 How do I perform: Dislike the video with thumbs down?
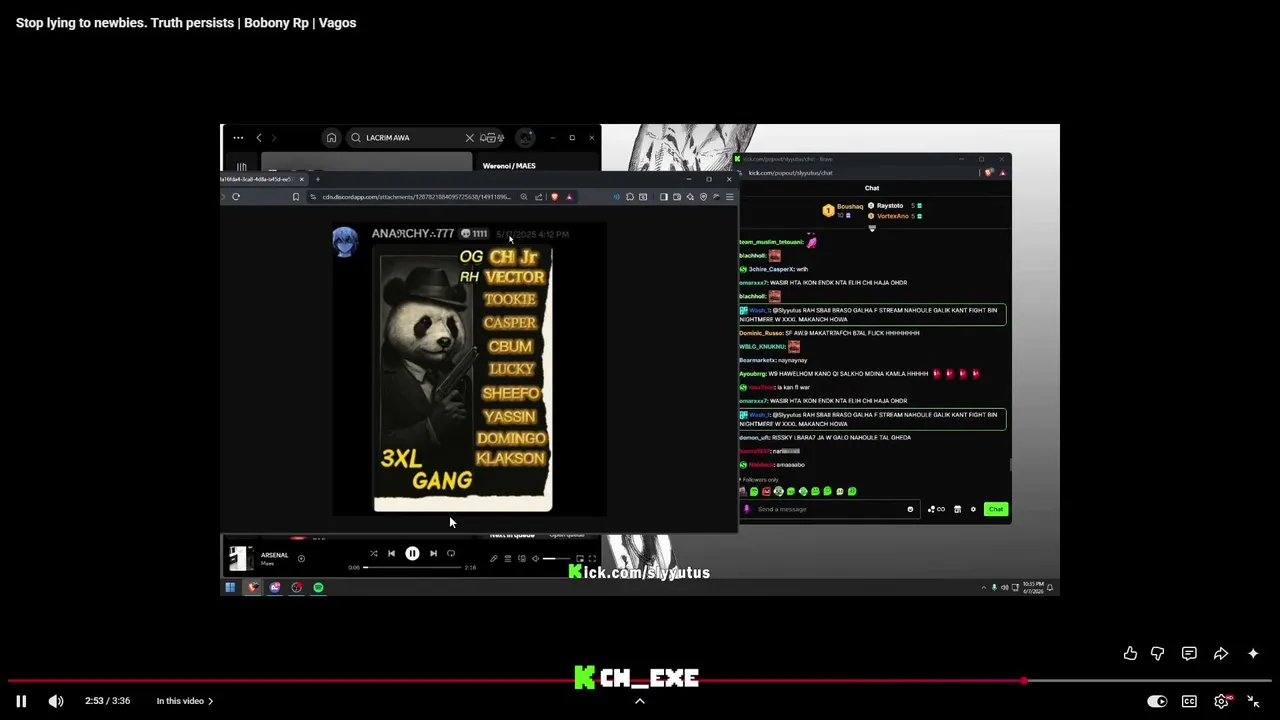(1157, 653)
